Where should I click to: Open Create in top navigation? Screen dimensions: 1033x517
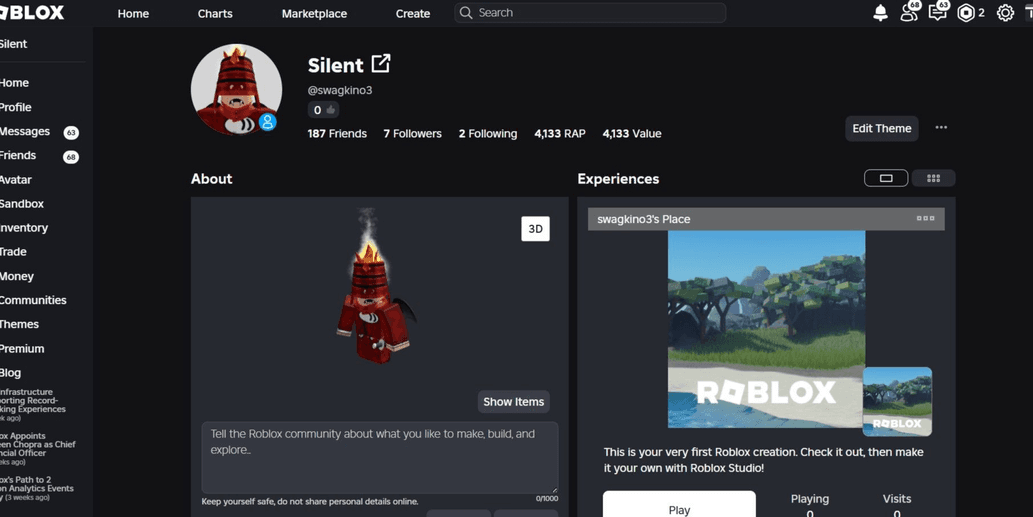pyautogui.click(x=413, y=13)
